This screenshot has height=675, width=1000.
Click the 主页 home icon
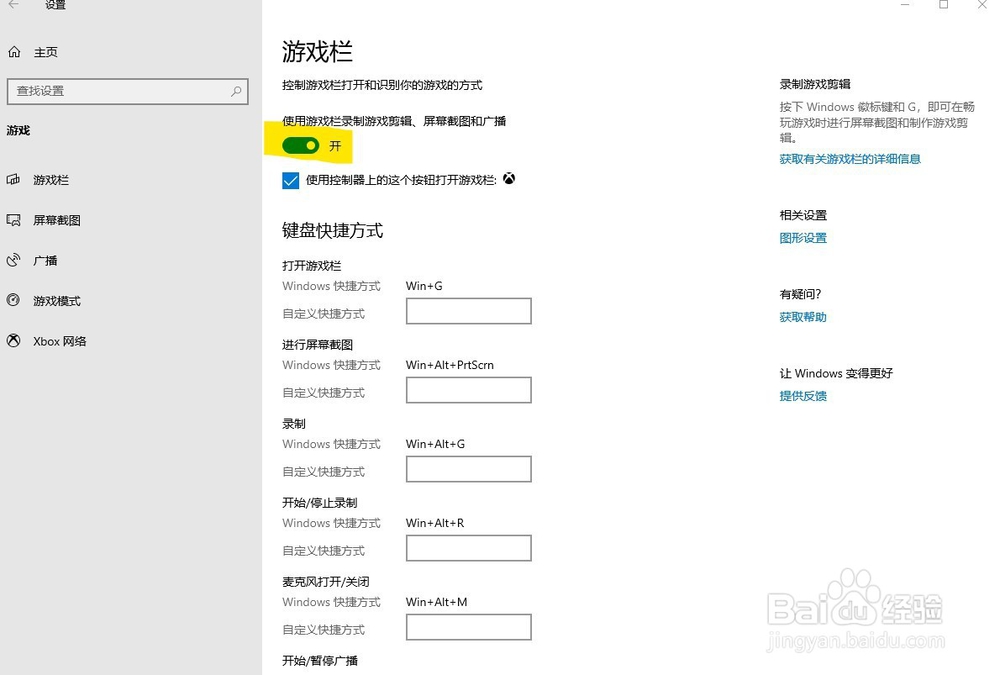(x=15, y=50)
